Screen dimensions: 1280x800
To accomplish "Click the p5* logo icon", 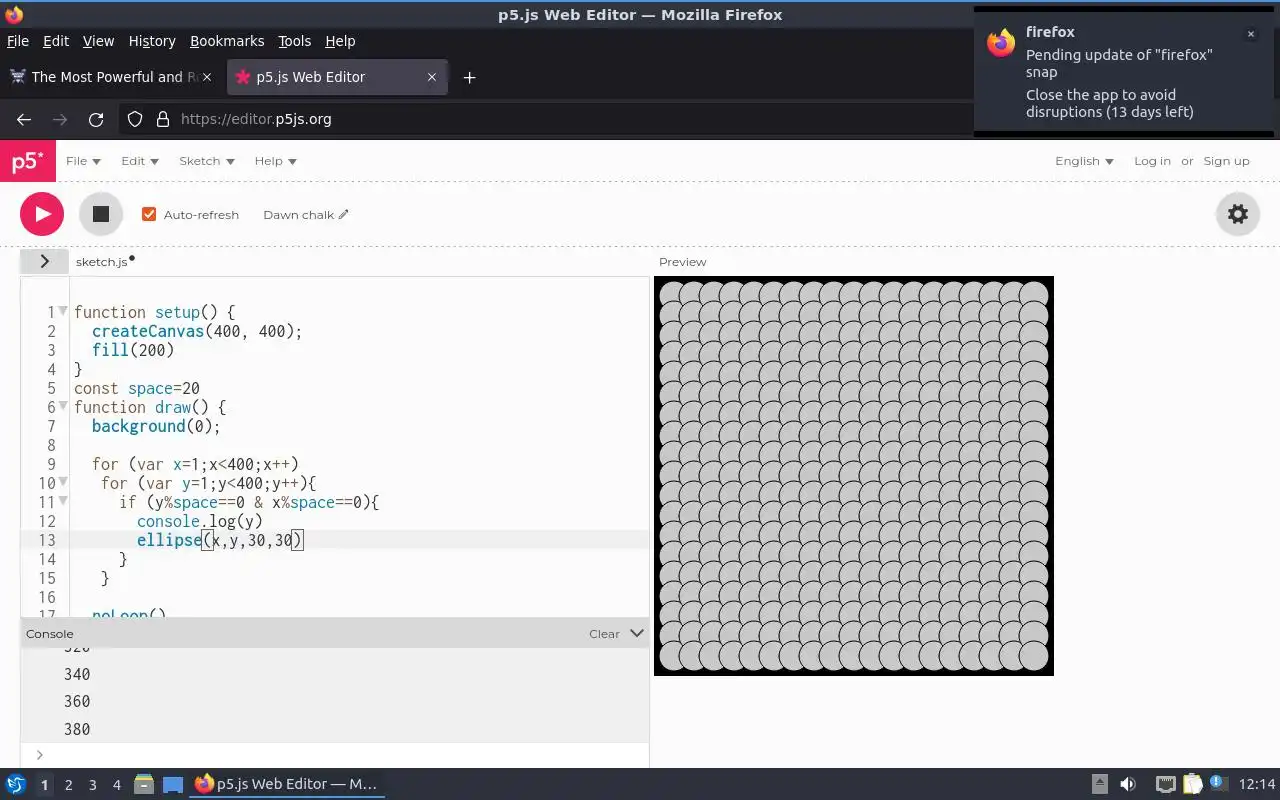I will (x=27, y=162).
